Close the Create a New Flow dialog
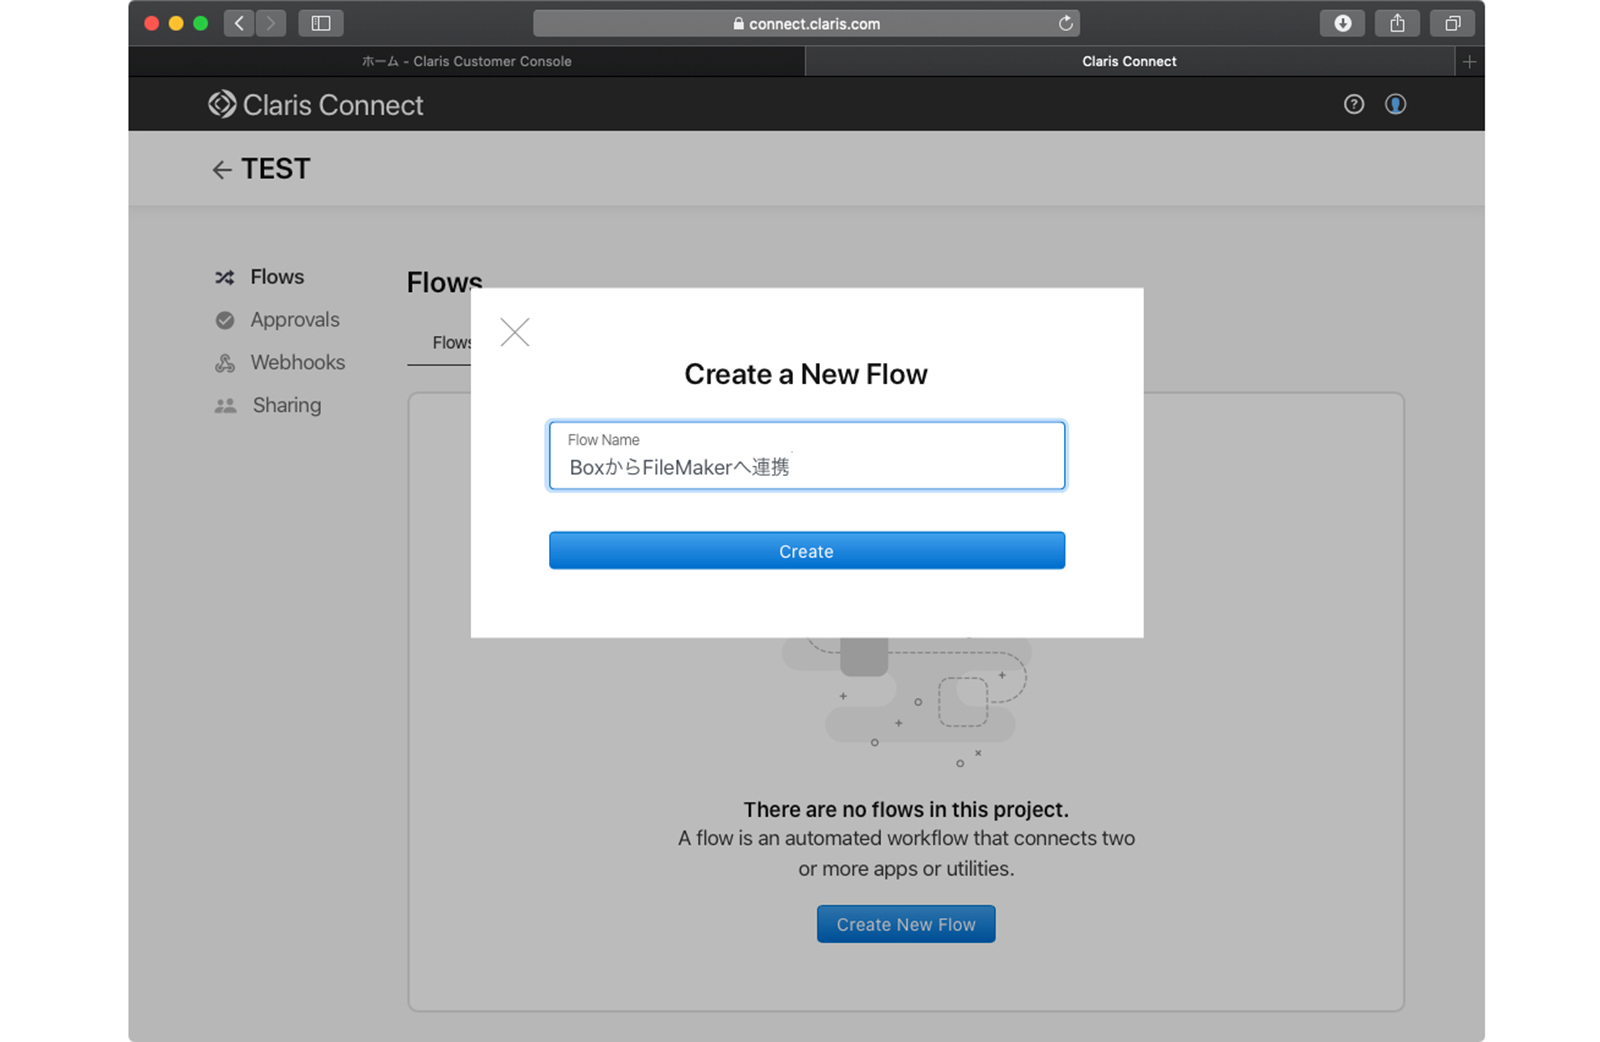Screen dimensions: 1600x1042 515,332
